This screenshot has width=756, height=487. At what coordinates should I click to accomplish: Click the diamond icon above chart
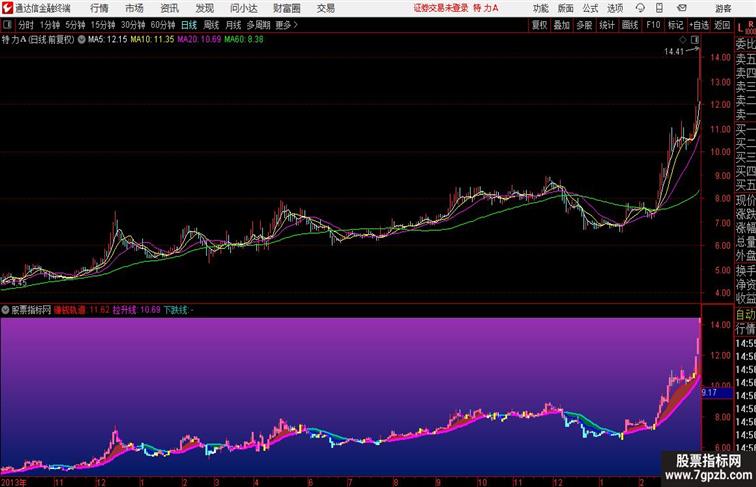[x=683, y=40]
